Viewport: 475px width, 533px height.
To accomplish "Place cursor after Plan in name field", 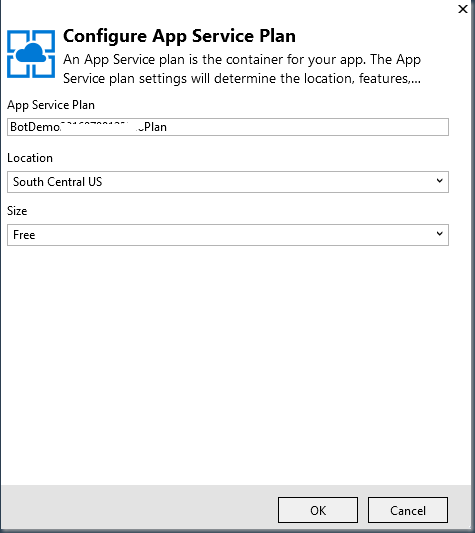I will pyautogui.click(x=167, y=127).
